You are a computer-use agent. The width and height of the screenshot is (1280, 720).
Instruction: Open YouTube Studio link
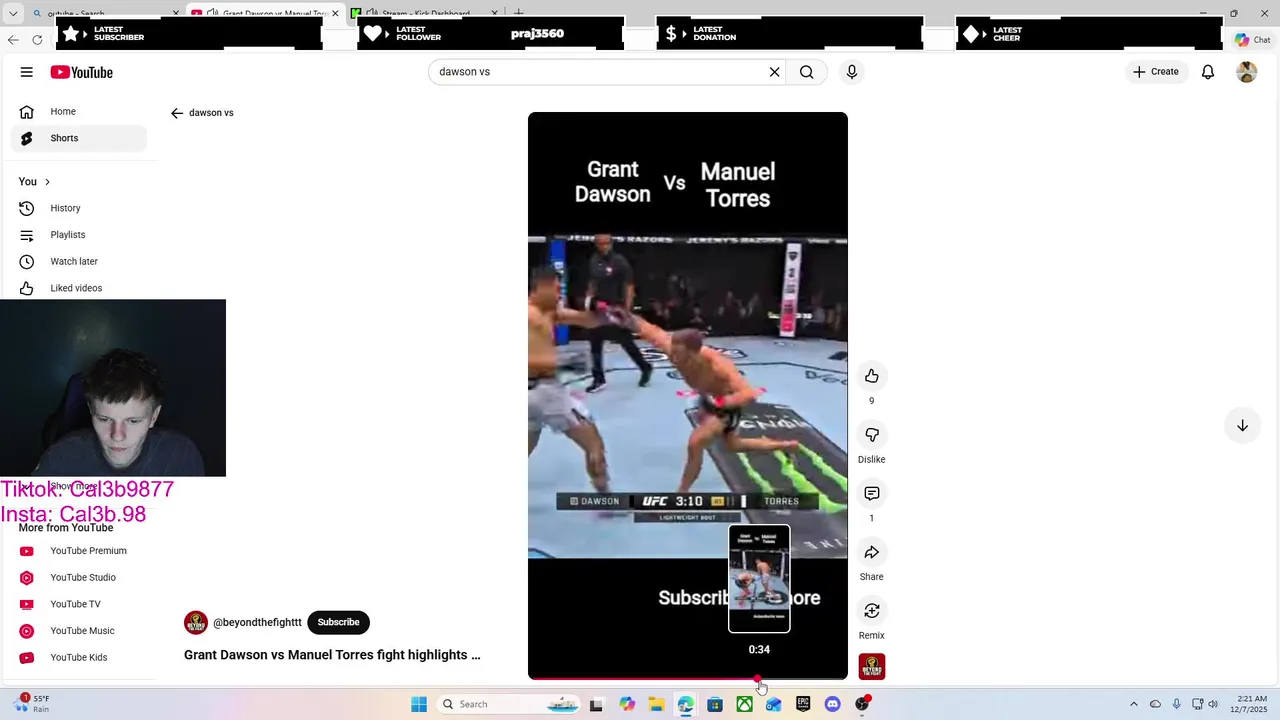79,578
